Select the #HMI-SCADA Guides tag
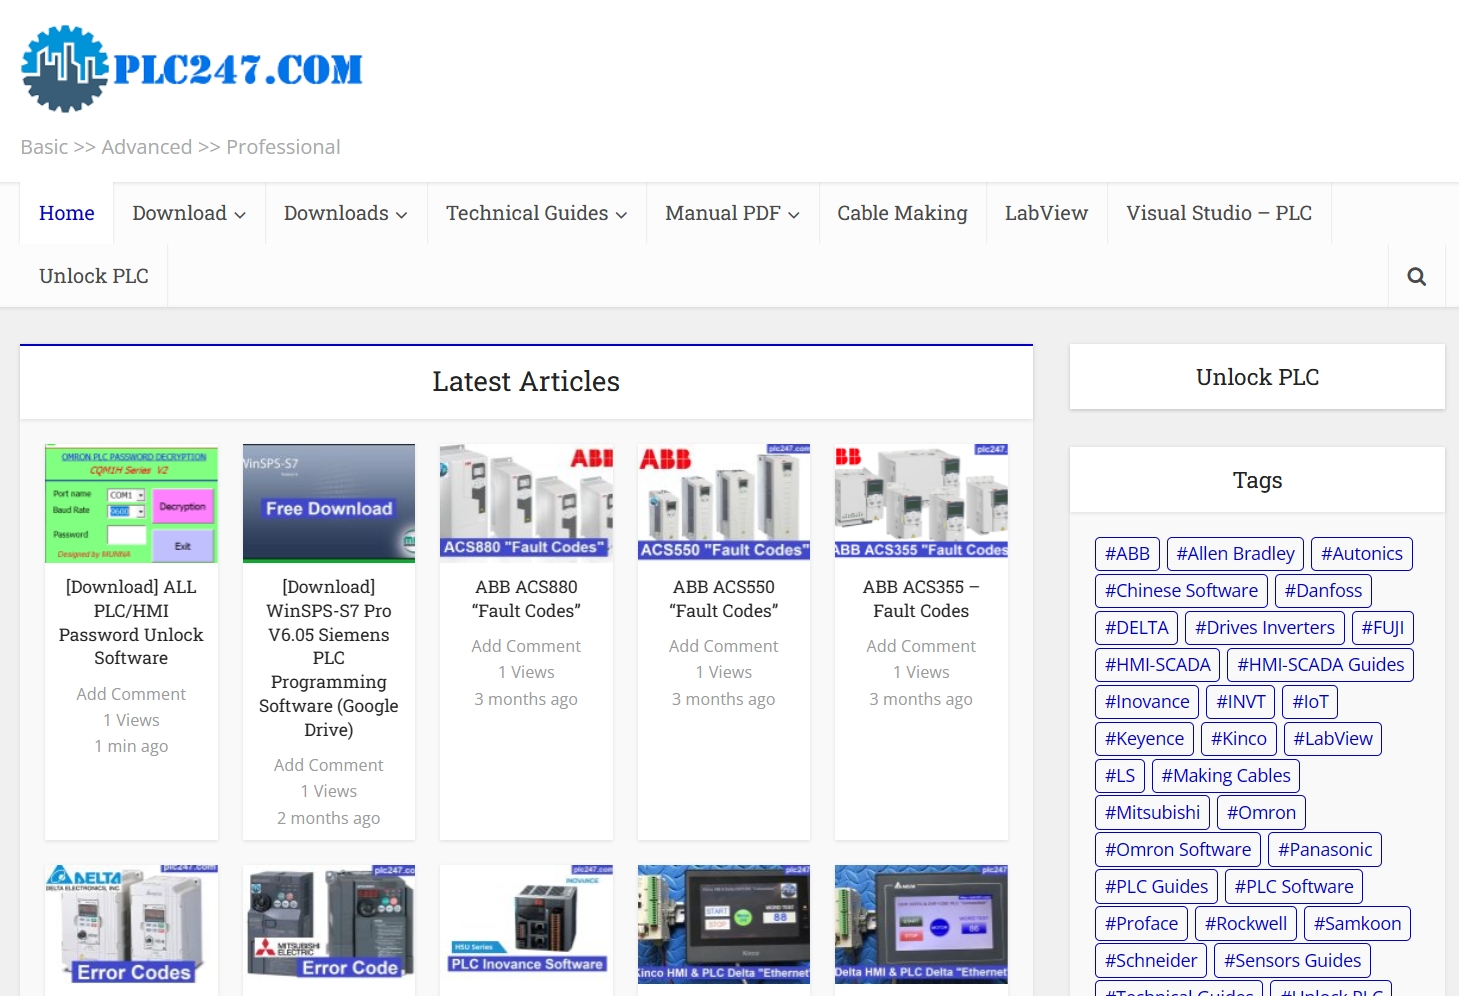This screenshot has width=1459, height=996. click(x=1320, y=665)
